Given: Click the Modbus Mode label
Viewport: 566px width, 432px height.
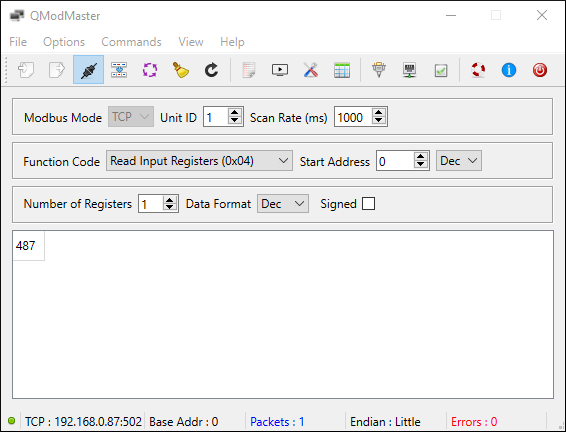Looking at the screenshot, I should 63,118.
